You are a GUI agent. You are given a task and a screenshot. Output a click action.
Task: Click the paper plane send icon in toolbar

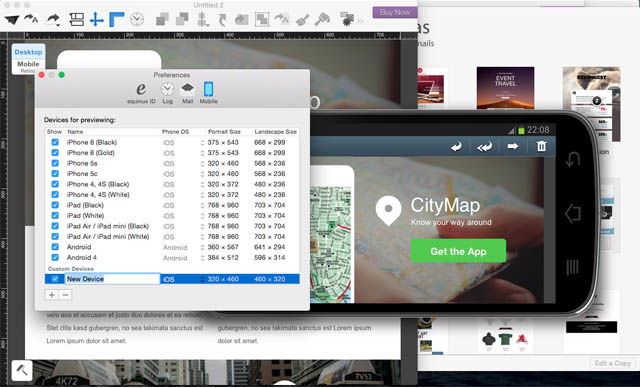click(x=12, y=19)
